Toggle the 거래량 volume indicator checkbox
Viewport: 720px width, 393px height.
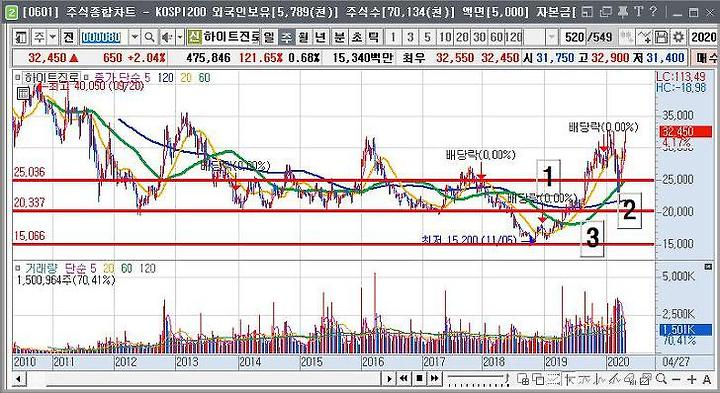tap(18, 268)
